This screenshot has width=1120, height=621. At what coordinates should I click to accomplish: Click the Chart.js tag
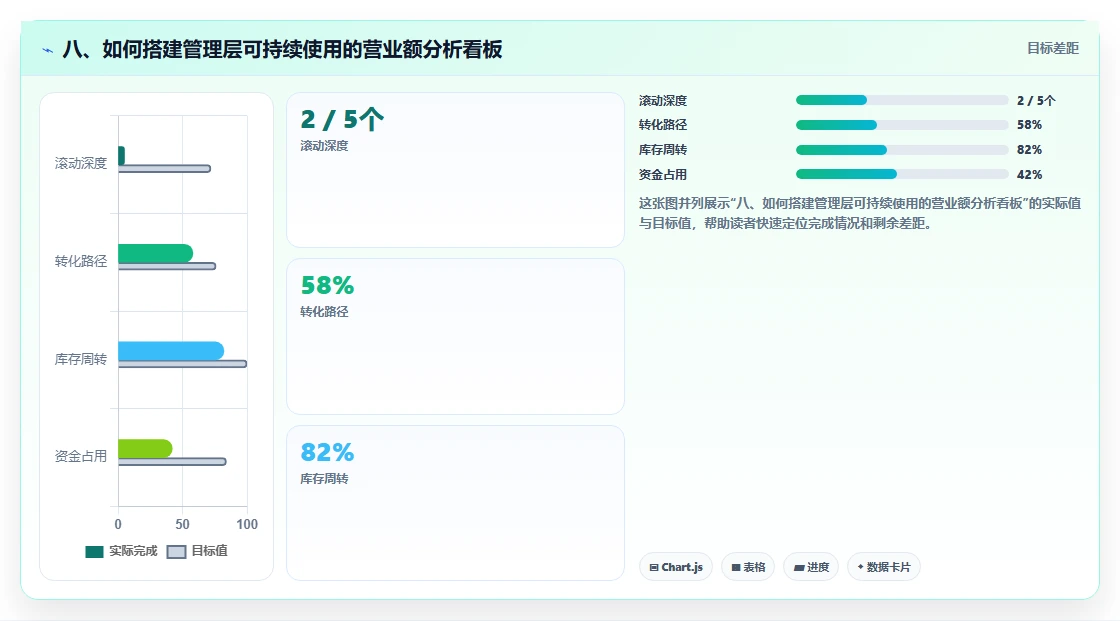[676, 567]
